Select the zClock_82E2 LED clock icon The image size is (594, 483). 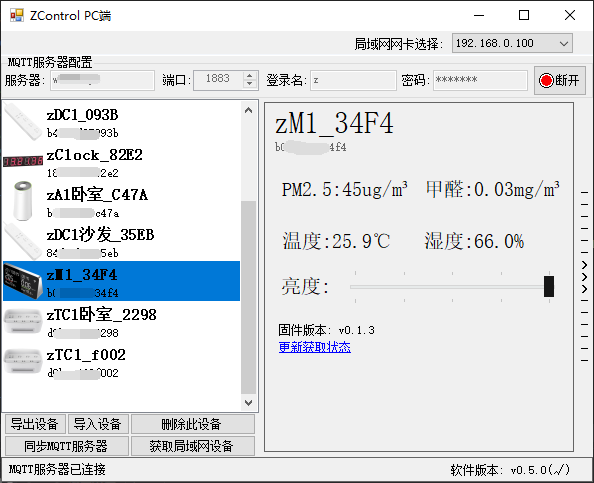tap(23, 162)
